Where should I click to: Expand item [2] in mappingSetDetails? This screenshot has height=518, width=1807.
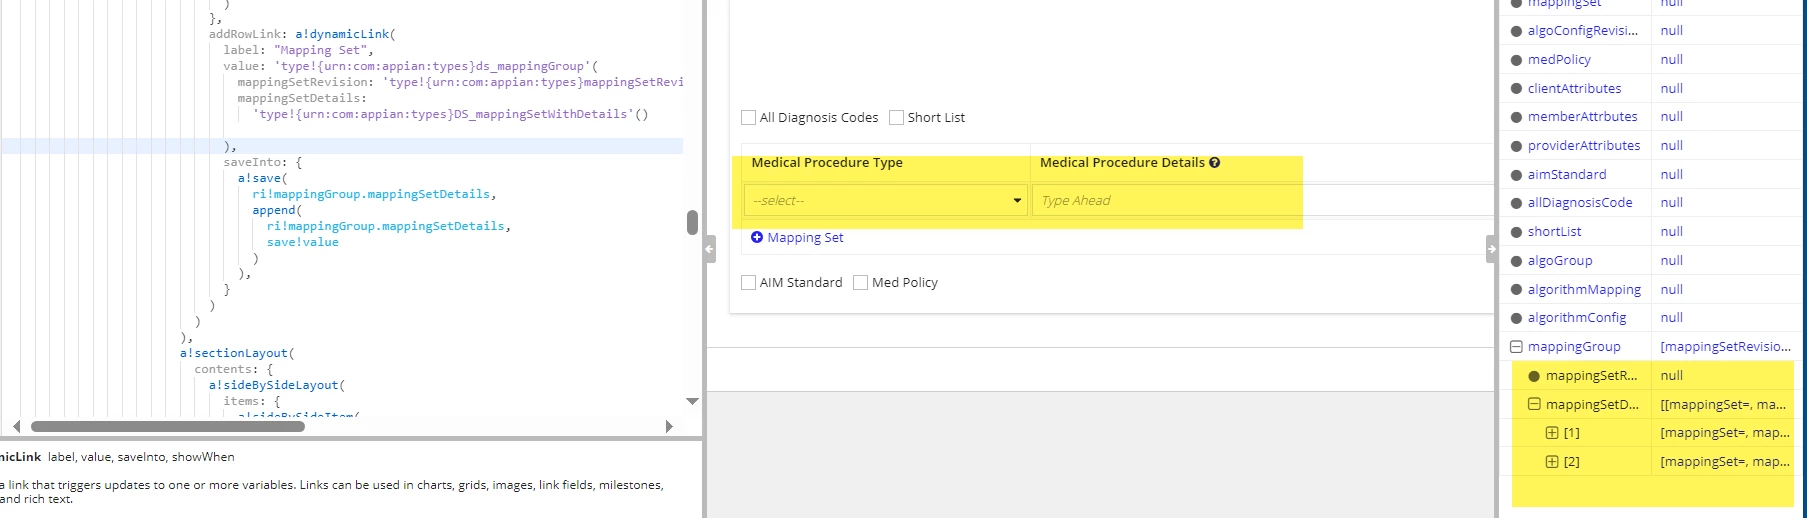click(1552, 462)
